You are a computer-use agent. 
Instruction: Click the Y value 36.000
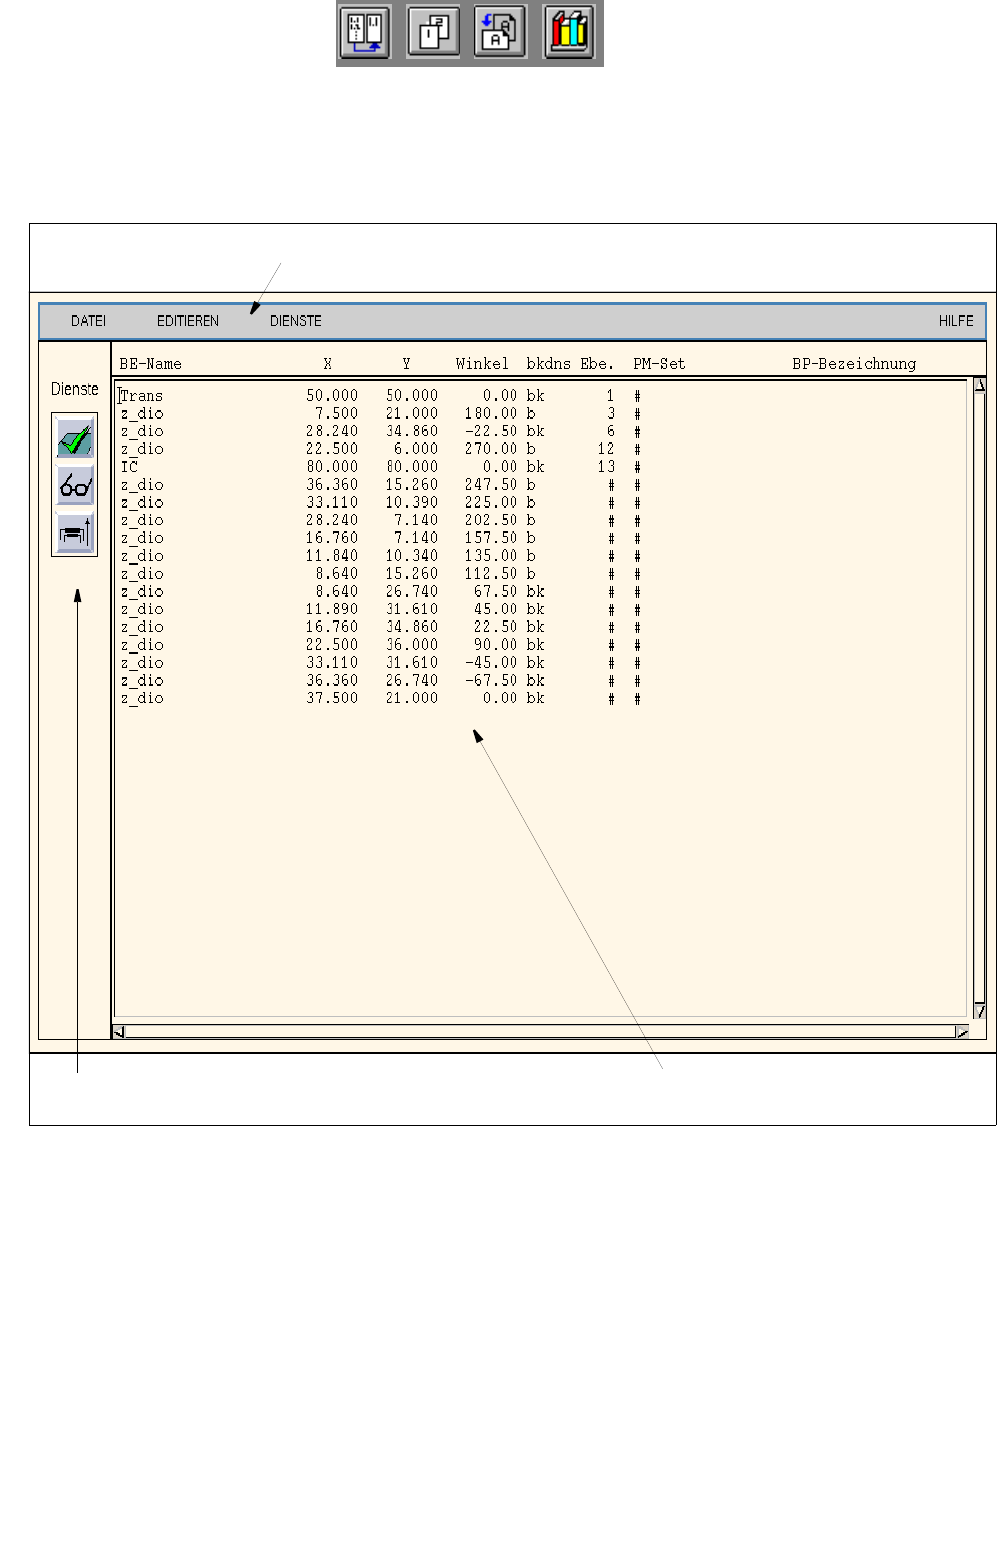point(412,645)
